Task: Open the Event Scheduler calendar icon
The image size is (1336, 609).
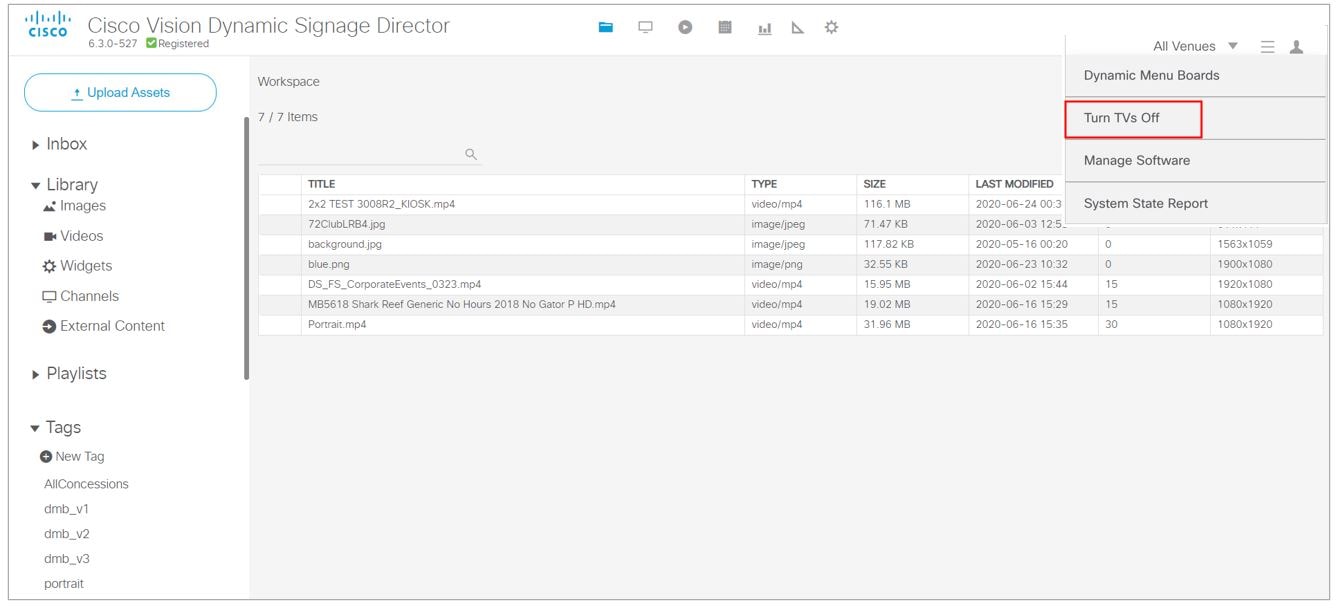Action: click(x=724, y=27)
